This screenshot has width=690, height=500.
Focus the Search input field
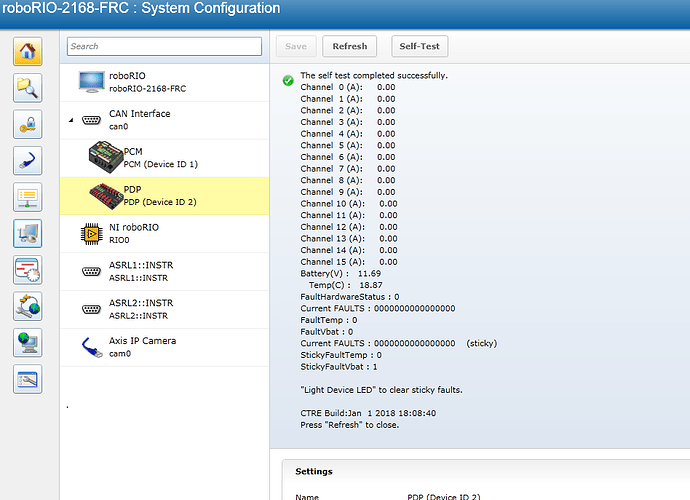pyautogui.click(x=165, y=46)
